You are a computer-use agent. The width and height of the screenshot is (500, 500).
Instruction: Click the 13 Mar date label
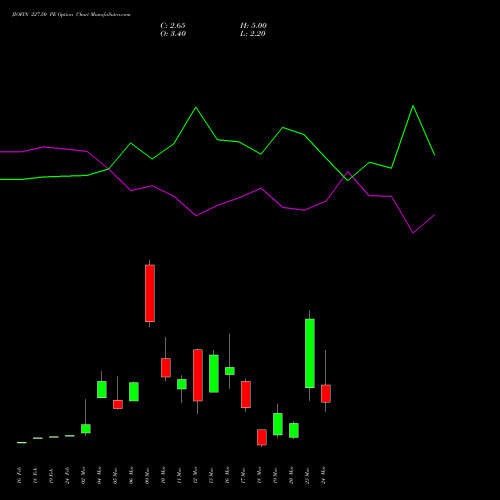click(211, 475)
